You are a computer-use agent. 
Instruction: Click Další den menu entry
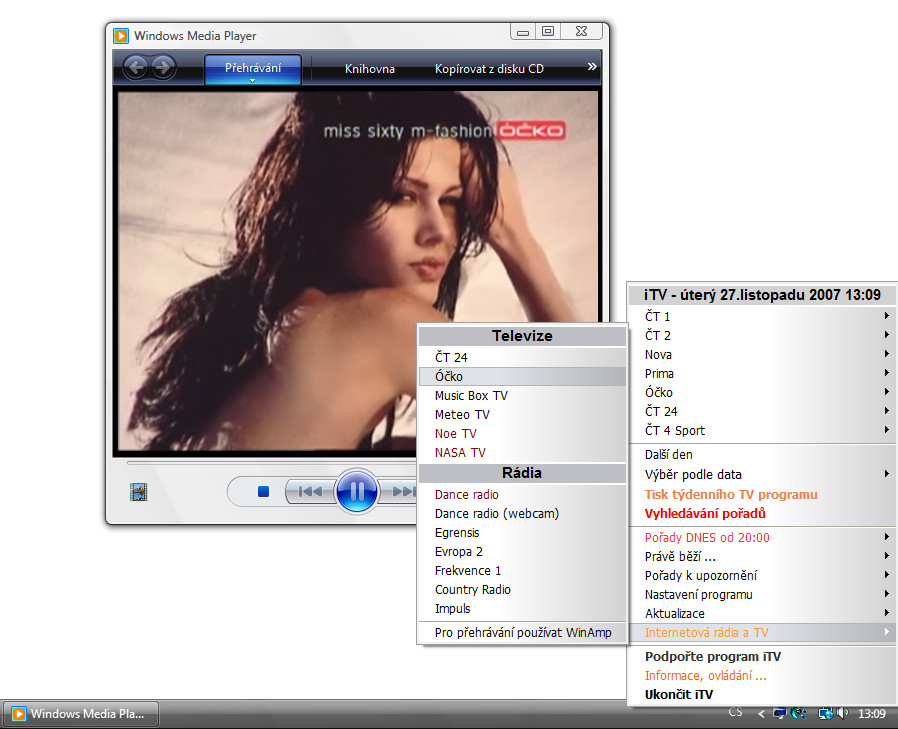click(x=762, y=455)
